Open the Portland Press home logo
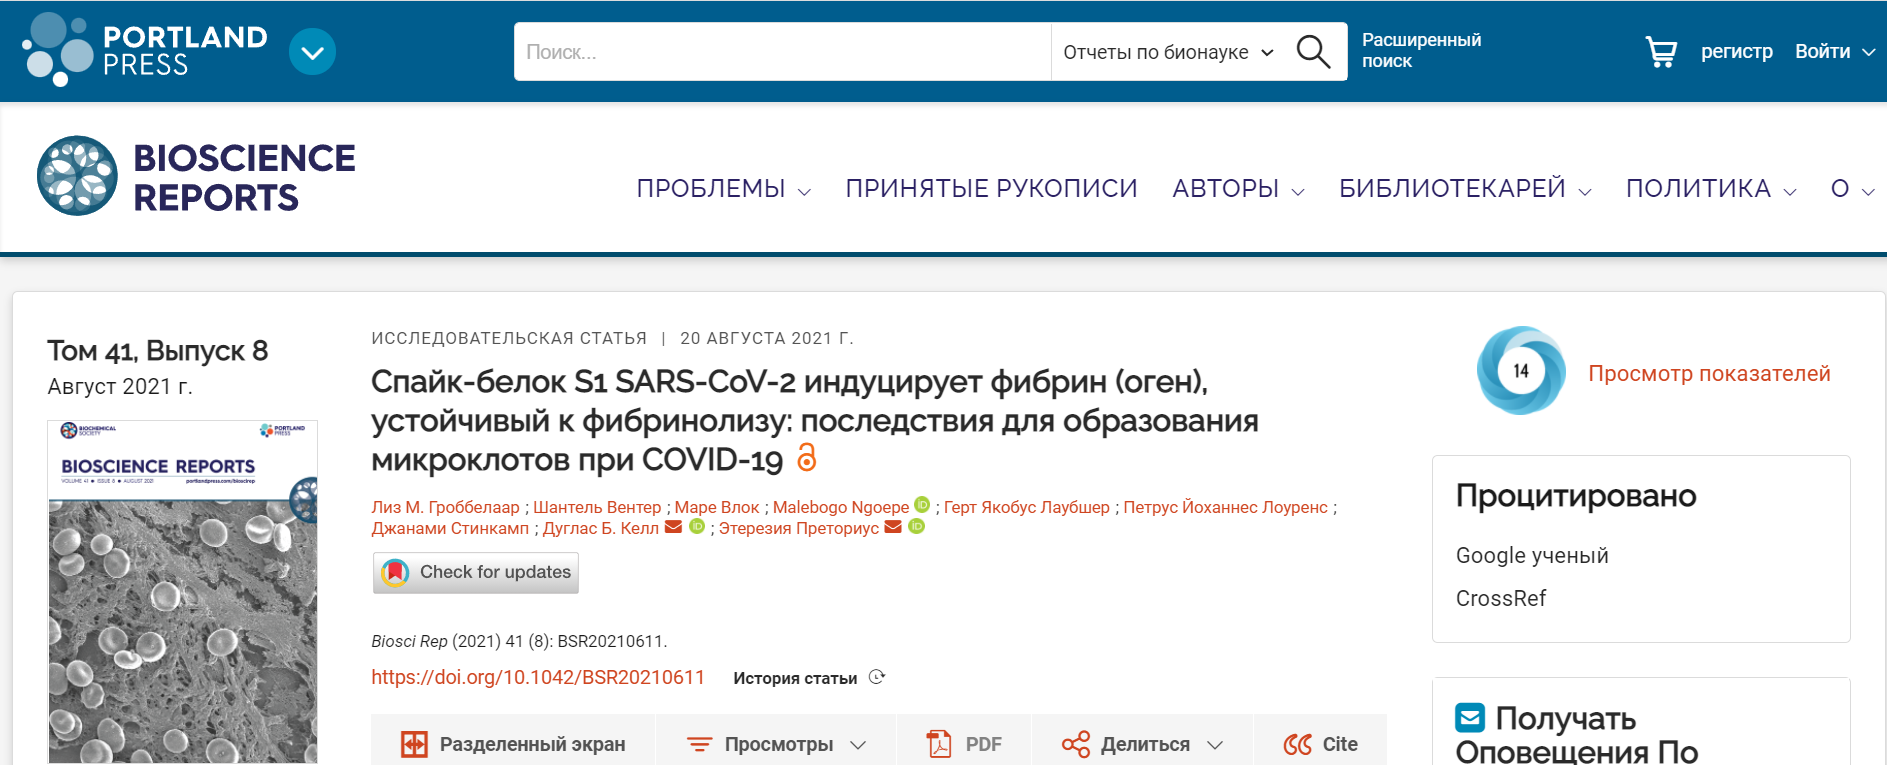The height and width of the screenshot is (765, 1887). pos(145,50)
